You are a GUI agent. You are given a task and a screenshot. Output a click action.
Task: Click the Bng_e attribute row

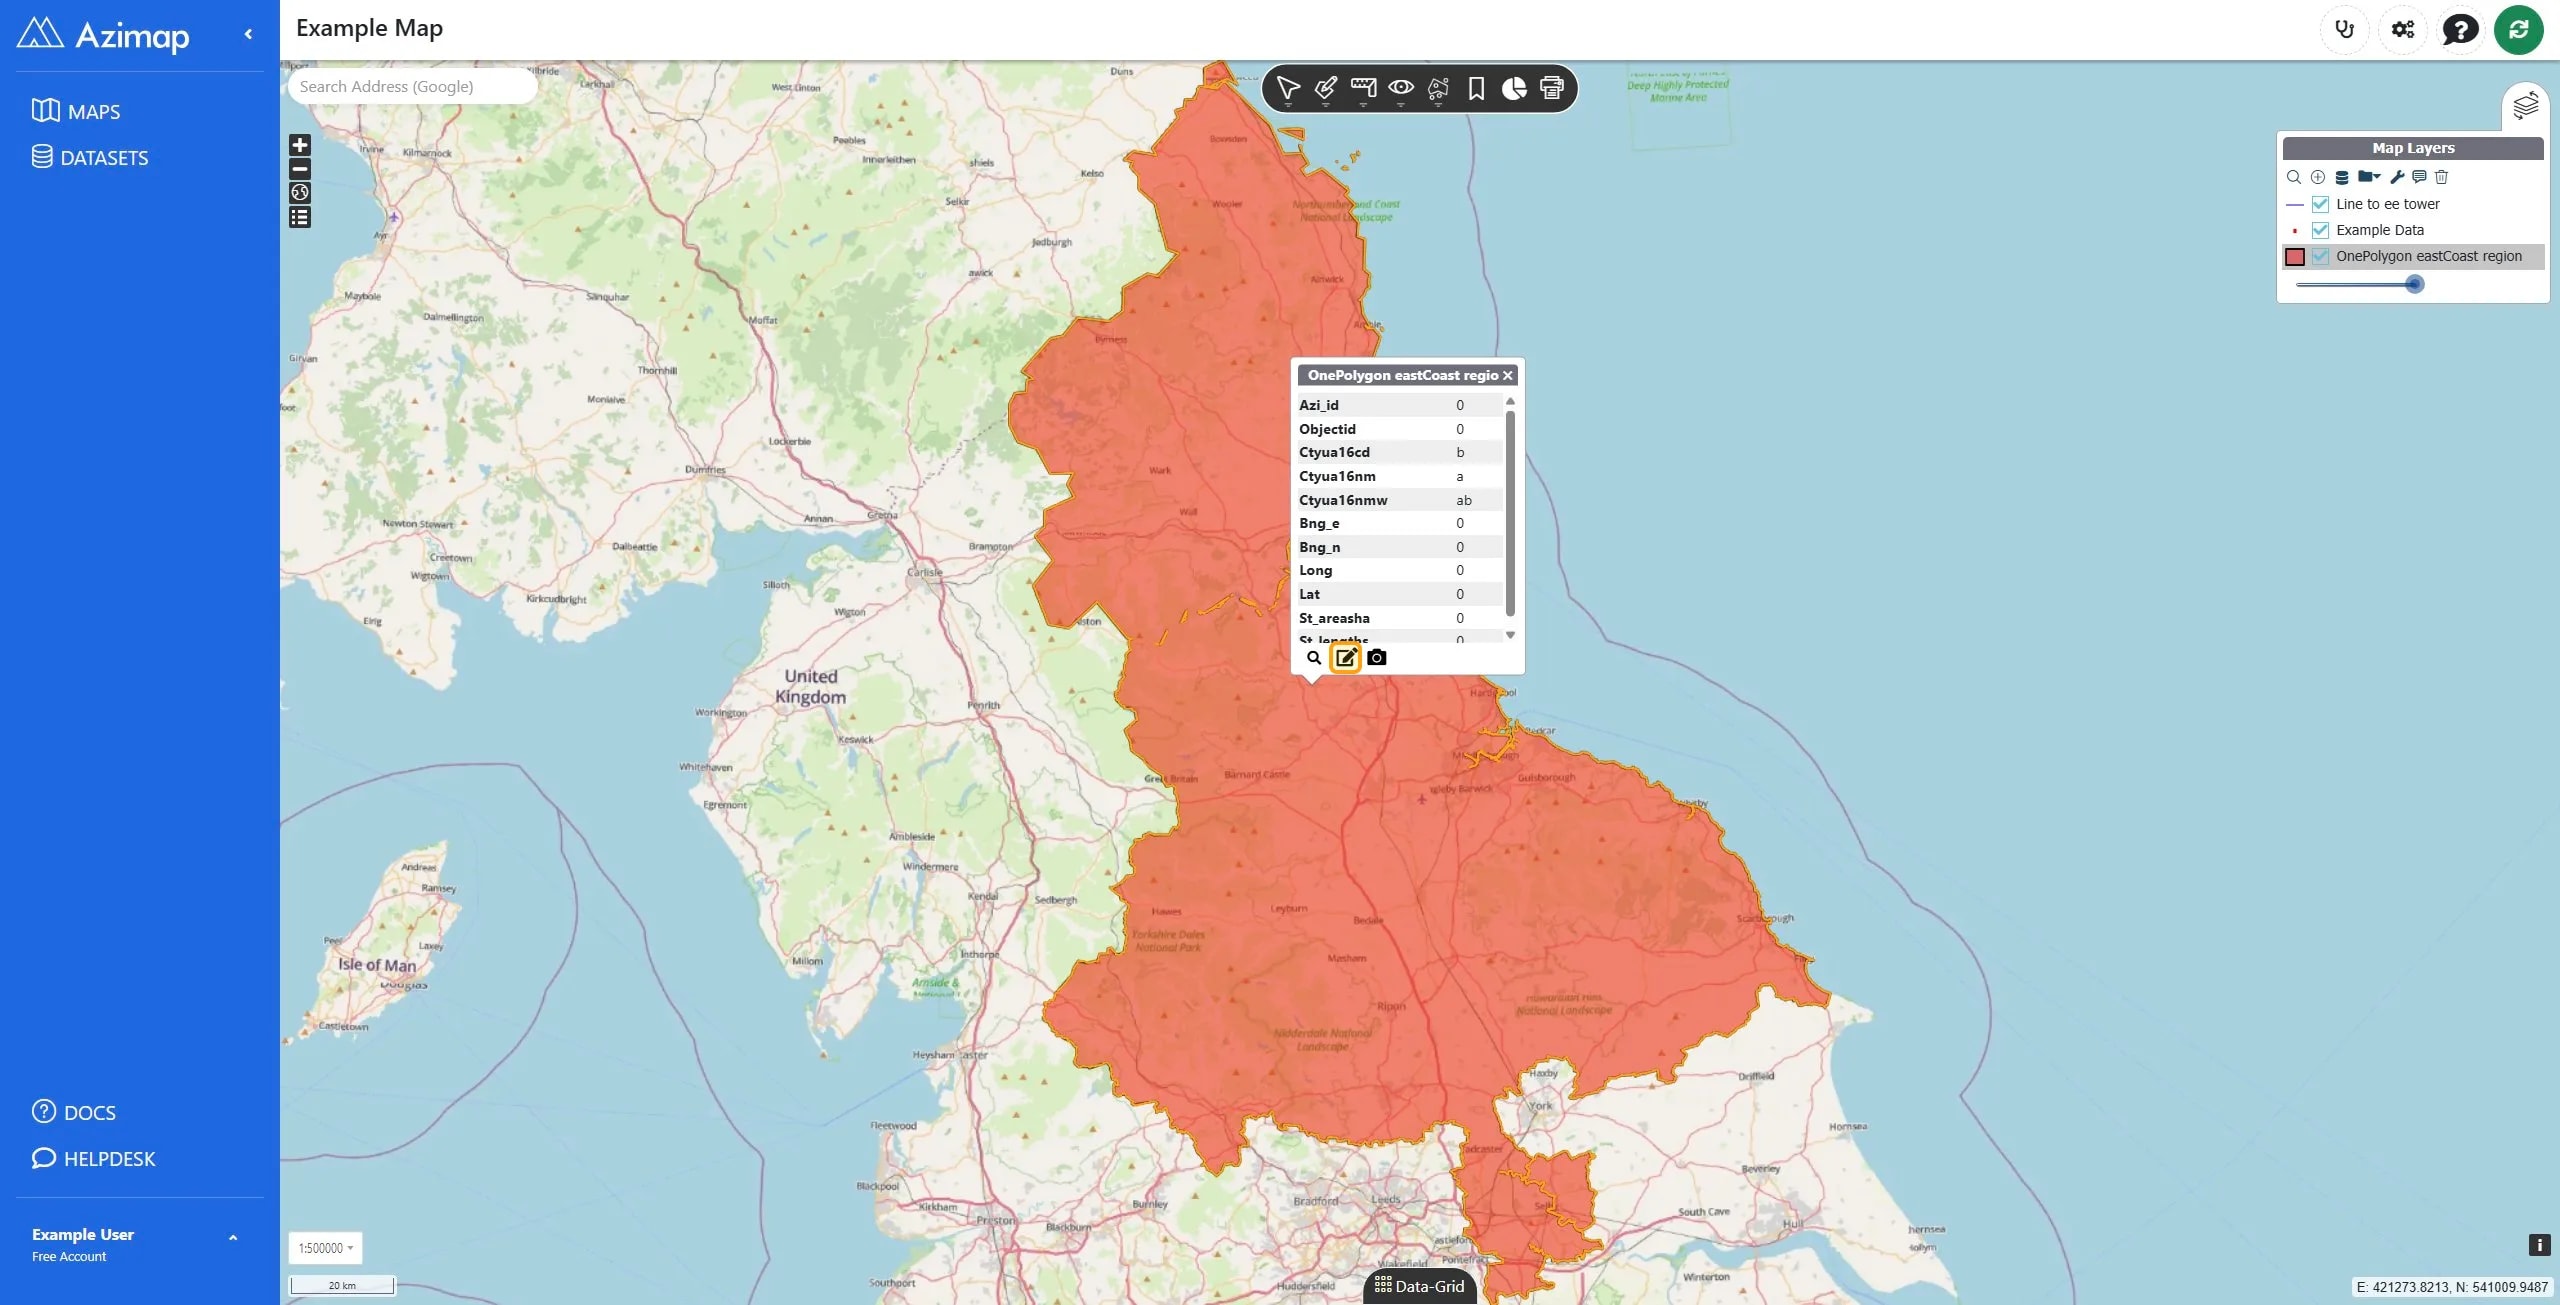click(1400, 523)
